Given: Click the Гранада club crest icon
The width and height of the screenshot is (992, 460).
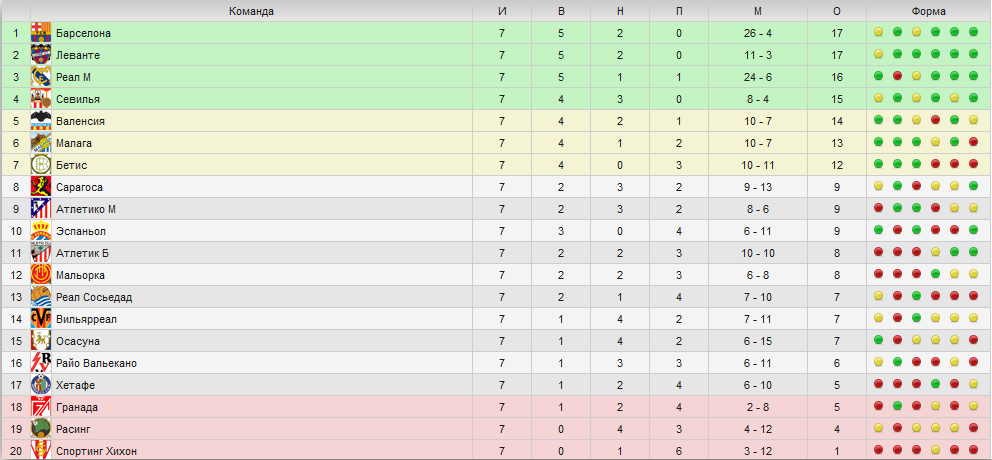Looking at the screenshot, I should 41,407.
